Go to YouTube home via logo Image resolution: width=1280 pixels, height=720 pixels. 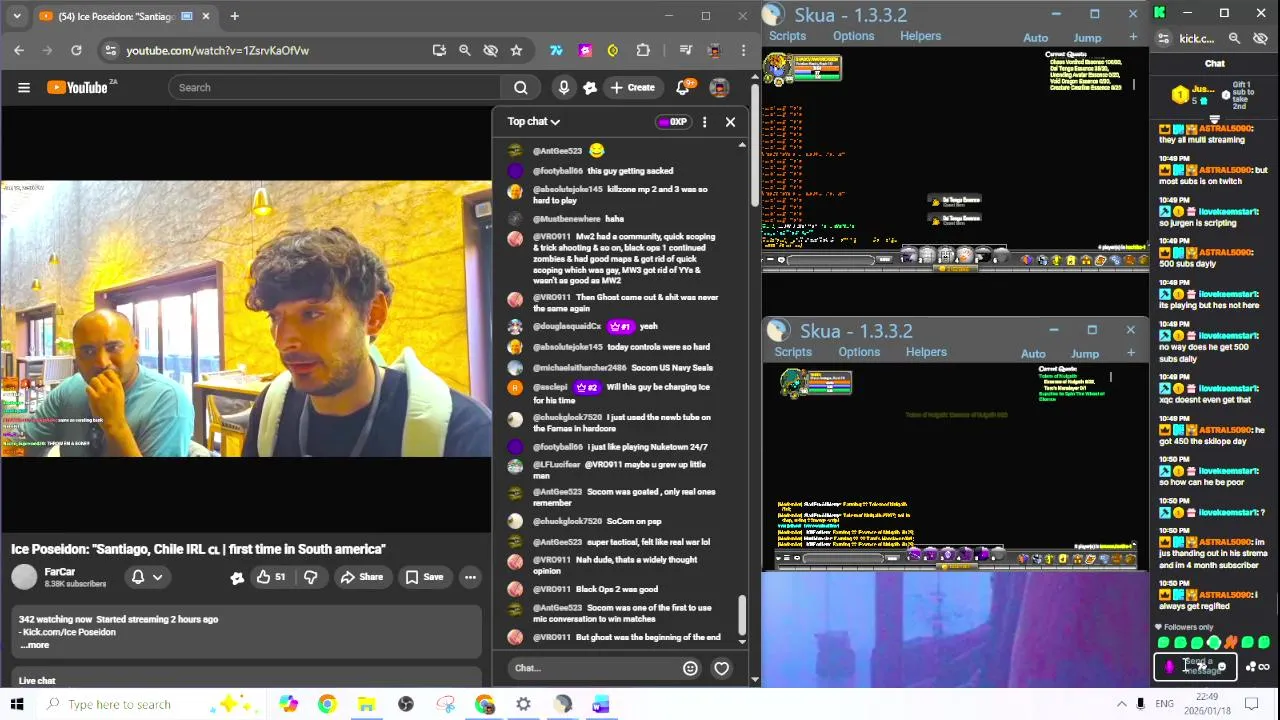(x=77, y=88)
